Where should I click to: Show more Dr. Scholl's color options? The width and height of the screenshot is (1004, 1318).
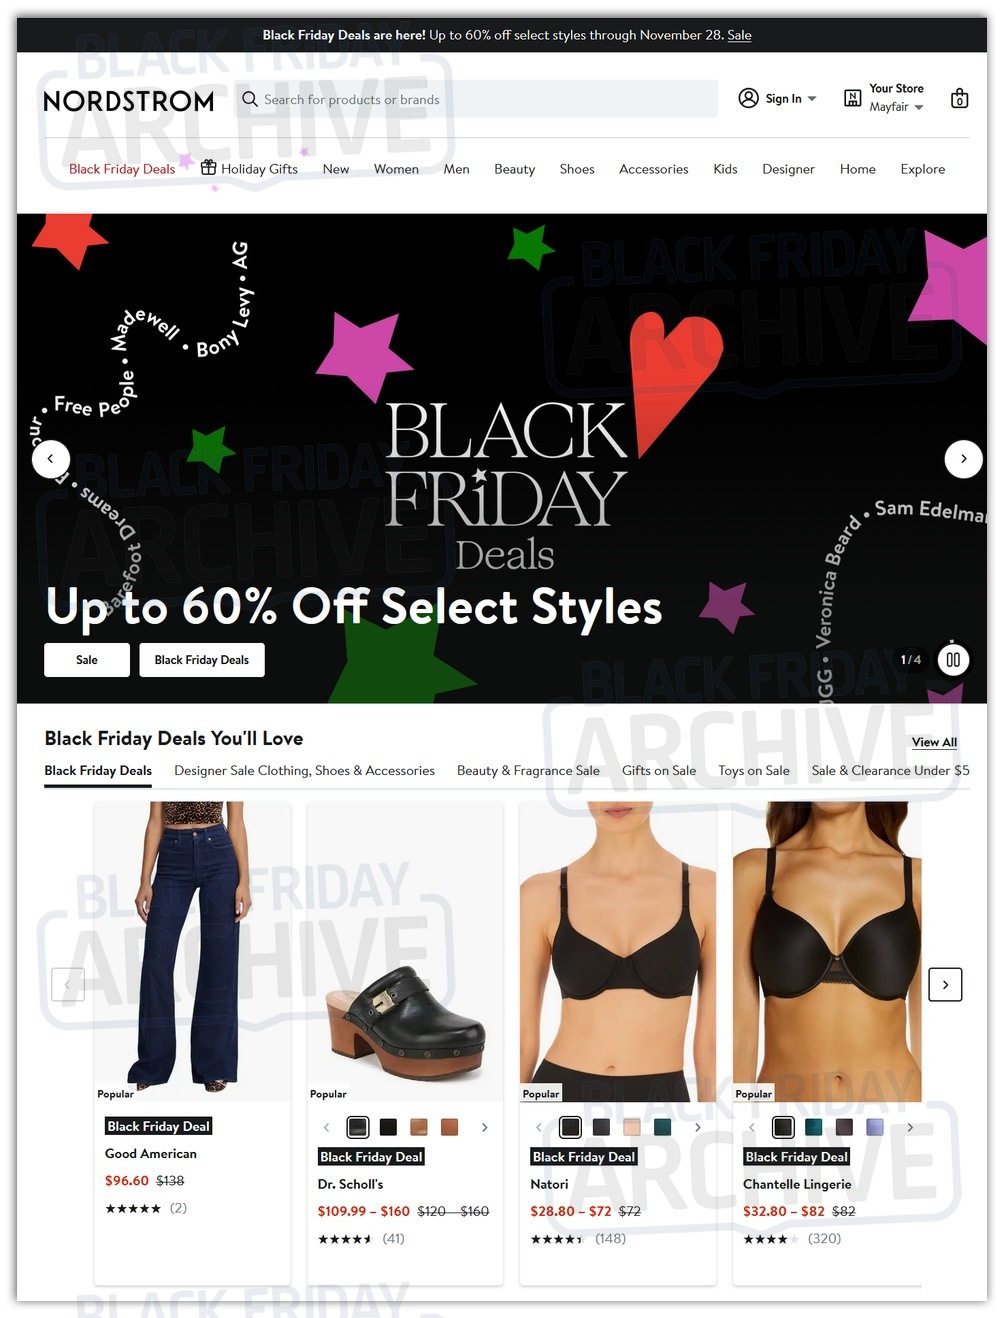pyautogui.click(x=485, y=1127)
